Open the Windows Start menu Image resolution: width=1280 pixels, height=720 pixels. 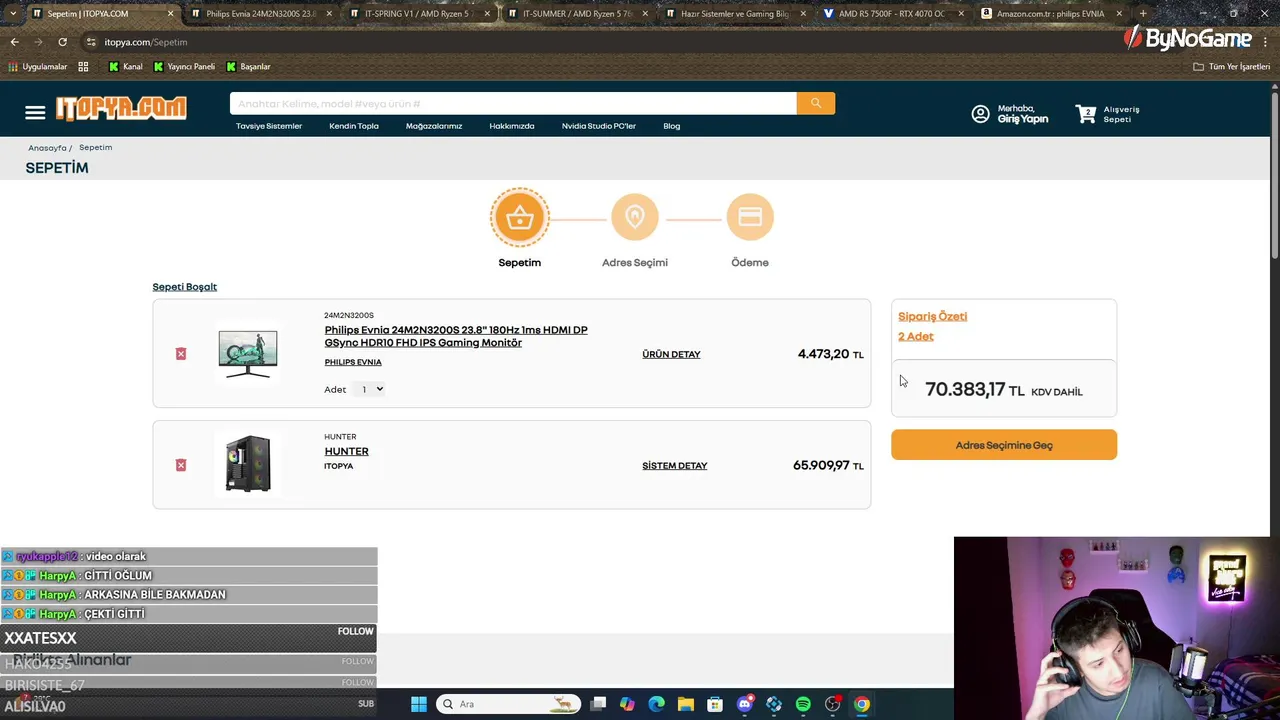419,704
